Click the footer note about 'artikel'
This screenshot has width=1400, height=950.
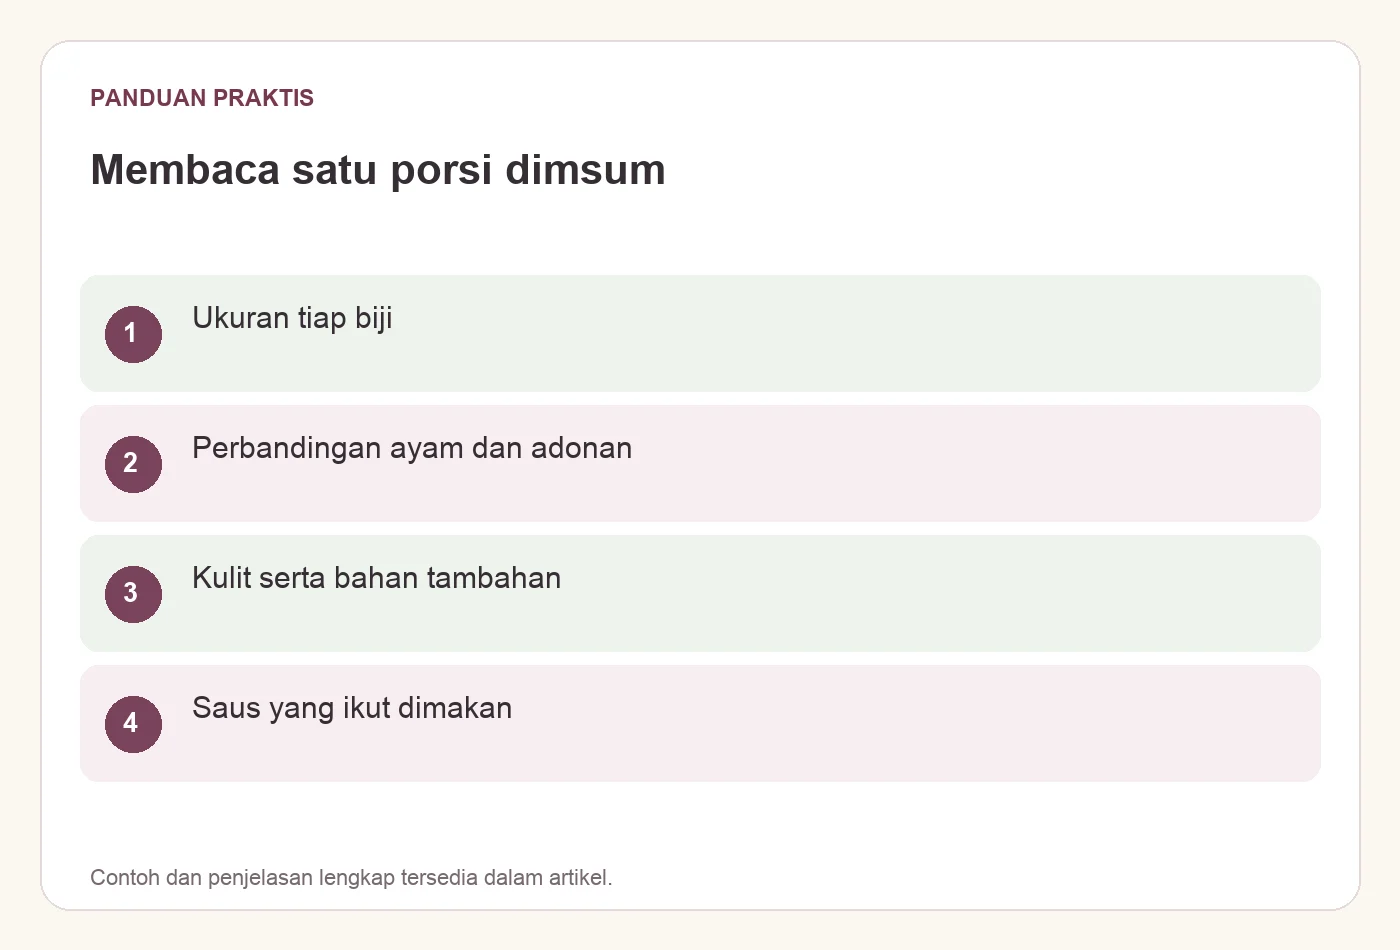[351, 878]
